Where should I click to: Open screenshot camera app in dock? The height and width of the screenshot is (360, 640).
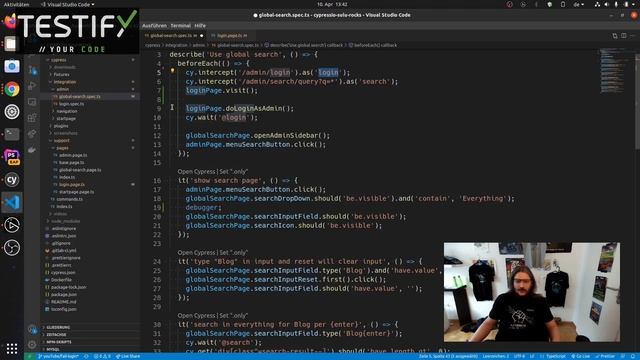(x=12, y=66)
